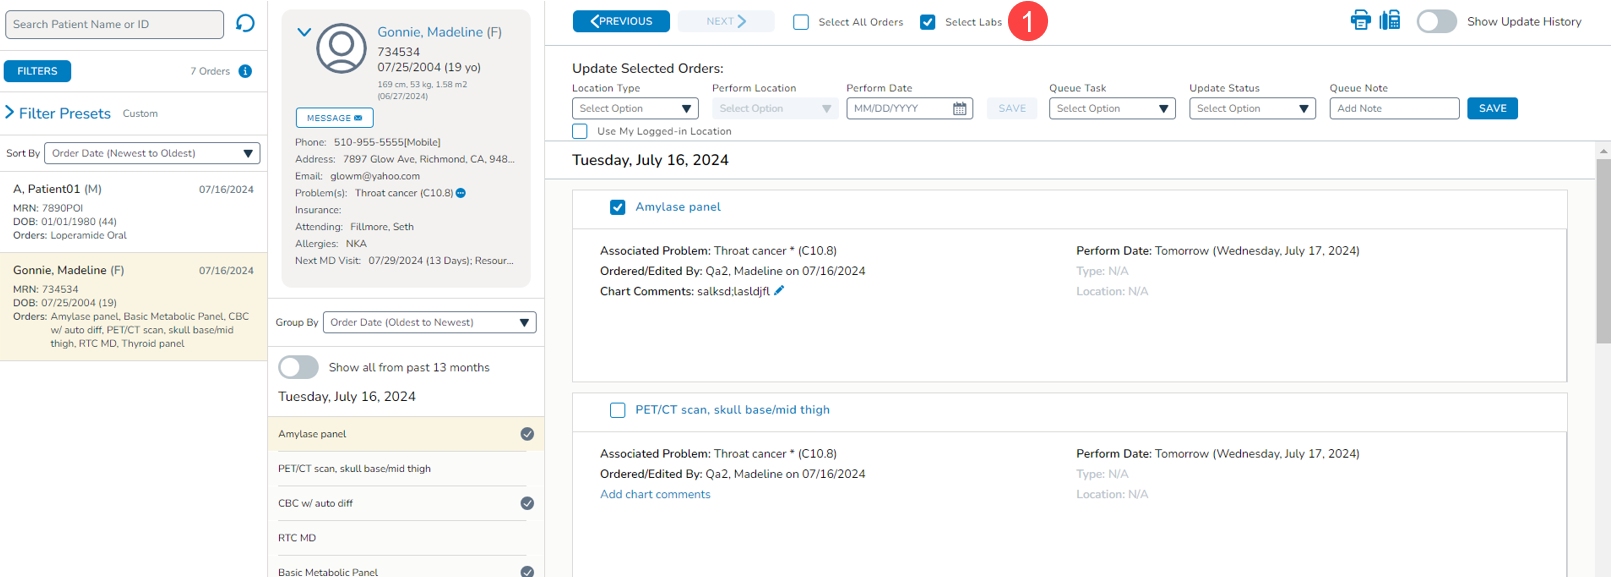Click the PREVIOUS button
Image resolution: width=1612 pixels, height=577 pixels.
pos(621,21)
